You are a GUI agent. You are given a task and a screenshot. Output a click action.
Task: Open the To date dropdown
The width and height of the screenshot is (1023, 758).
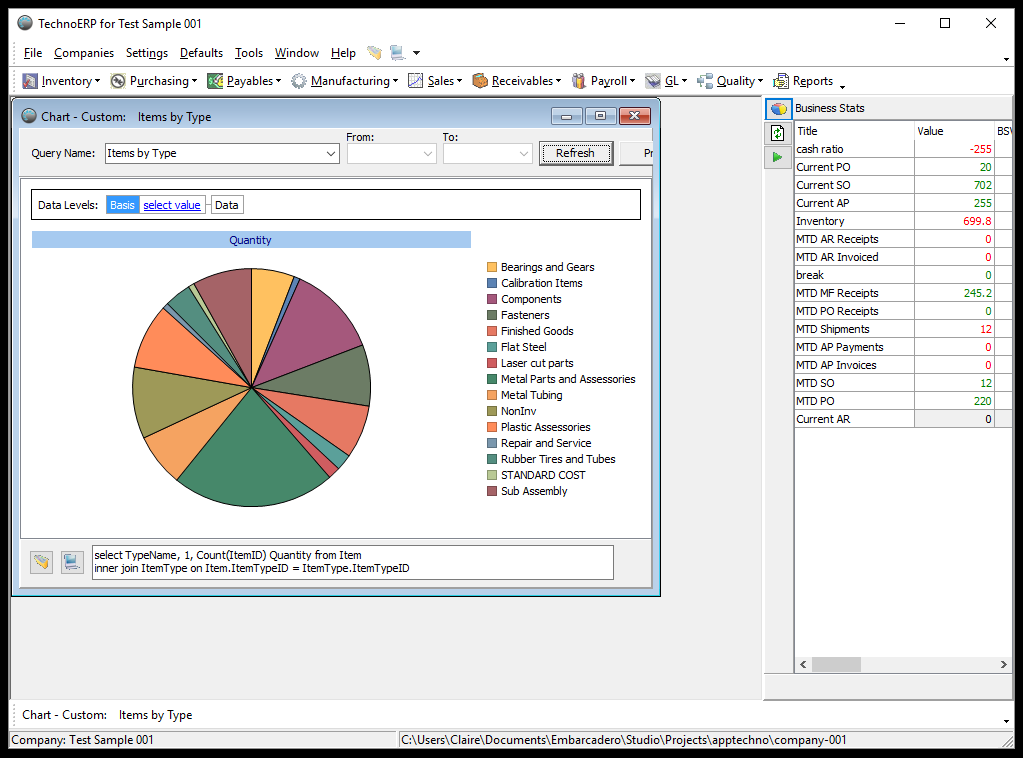tap(524, 154)
